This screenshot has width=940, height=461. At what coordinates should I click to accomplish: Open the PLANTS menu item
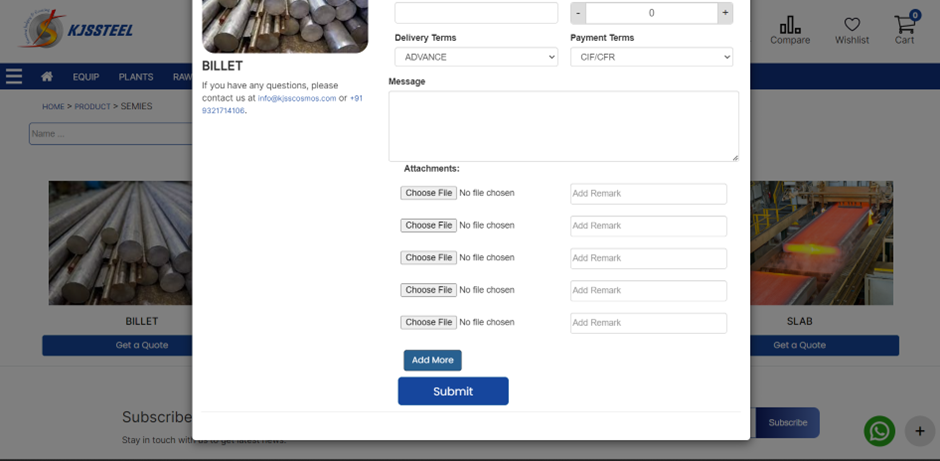click(136, 77)
